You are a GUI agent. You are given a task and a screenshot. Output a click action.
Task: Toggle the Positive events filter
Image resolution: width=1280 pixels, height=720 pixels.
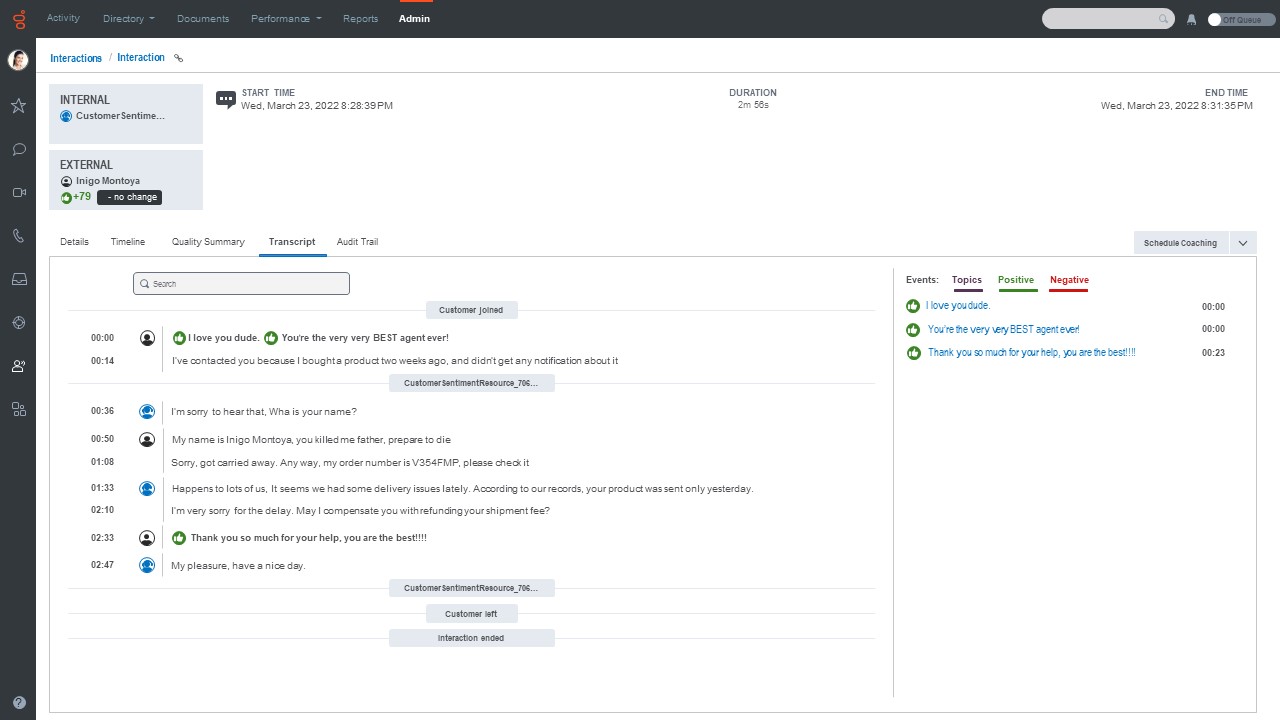(x=1016, y=281)
